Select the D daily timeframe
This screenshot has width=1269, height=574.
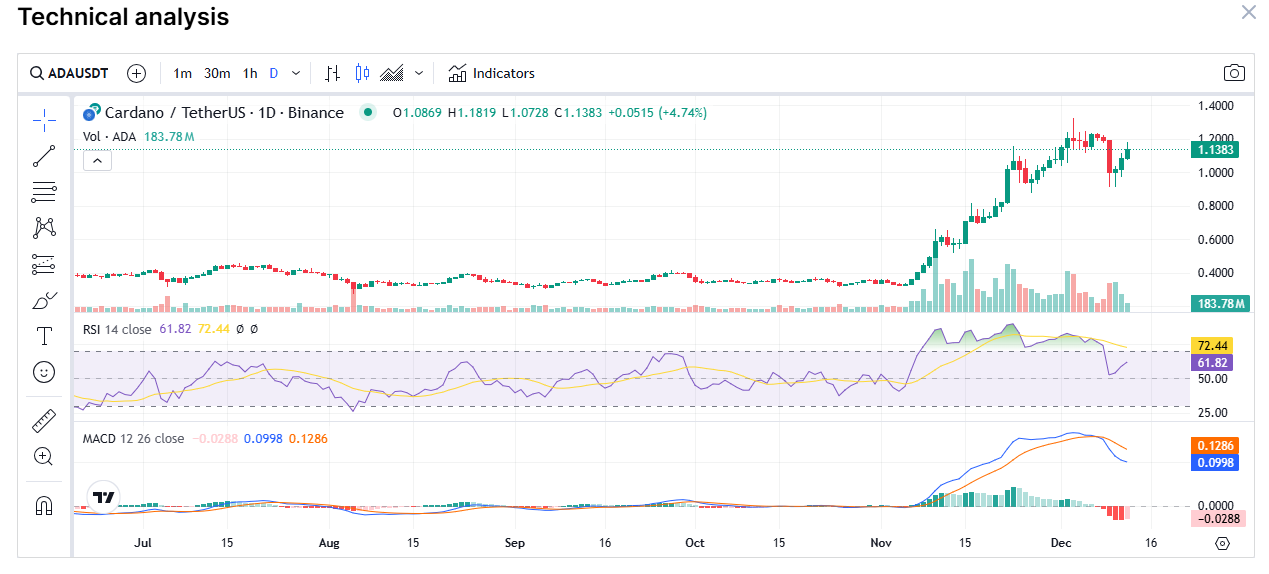(x=273, y=73)
